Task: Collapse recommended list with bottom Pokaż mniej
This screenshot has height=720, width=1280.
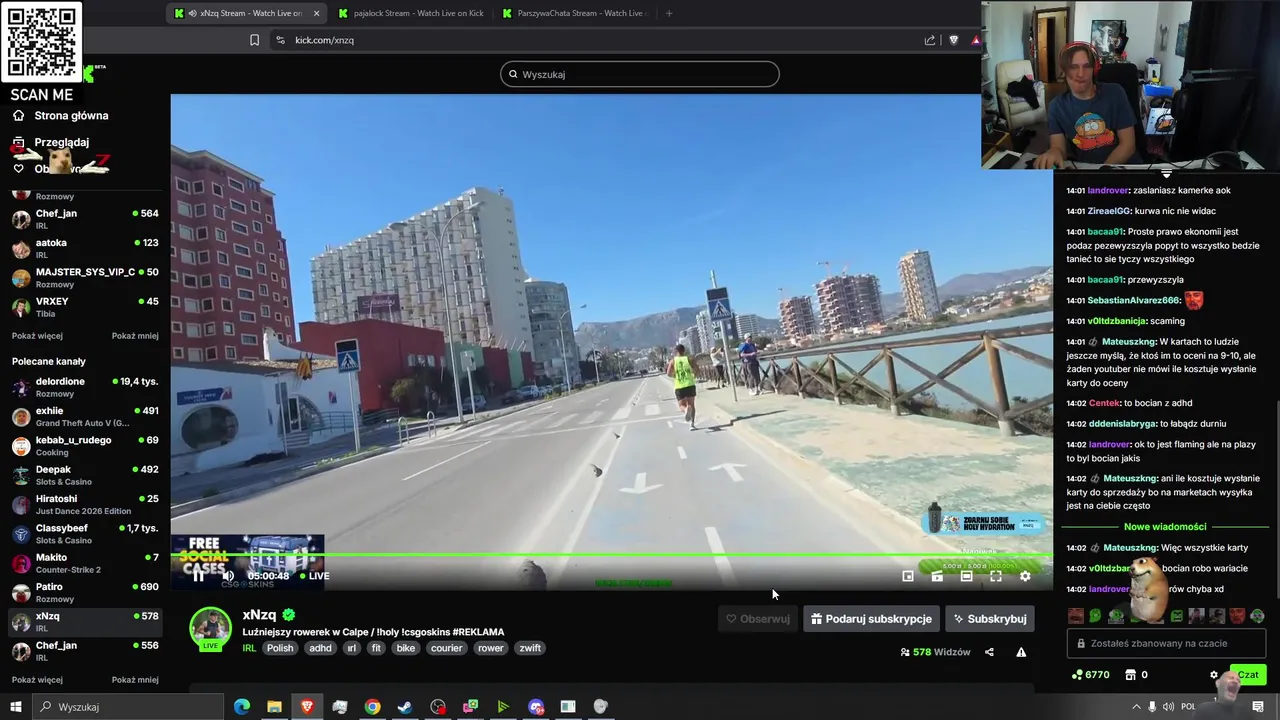Action: (135, 680)
